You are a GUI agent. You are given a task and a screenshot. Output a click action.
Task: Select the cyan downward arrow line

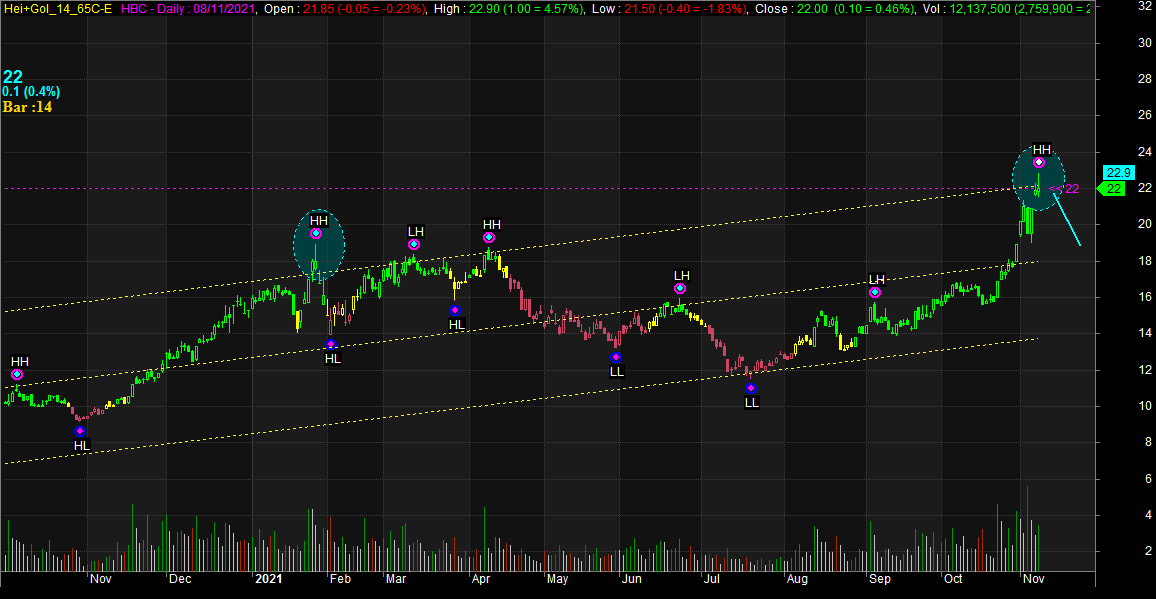pos(1062,220)
